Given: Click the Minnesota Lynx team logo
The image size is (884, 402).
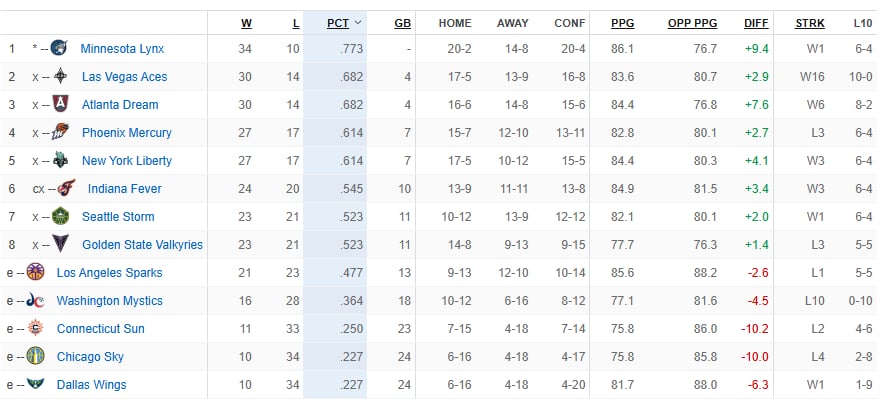Looking at the screenshot, I should tap(59, 48).
